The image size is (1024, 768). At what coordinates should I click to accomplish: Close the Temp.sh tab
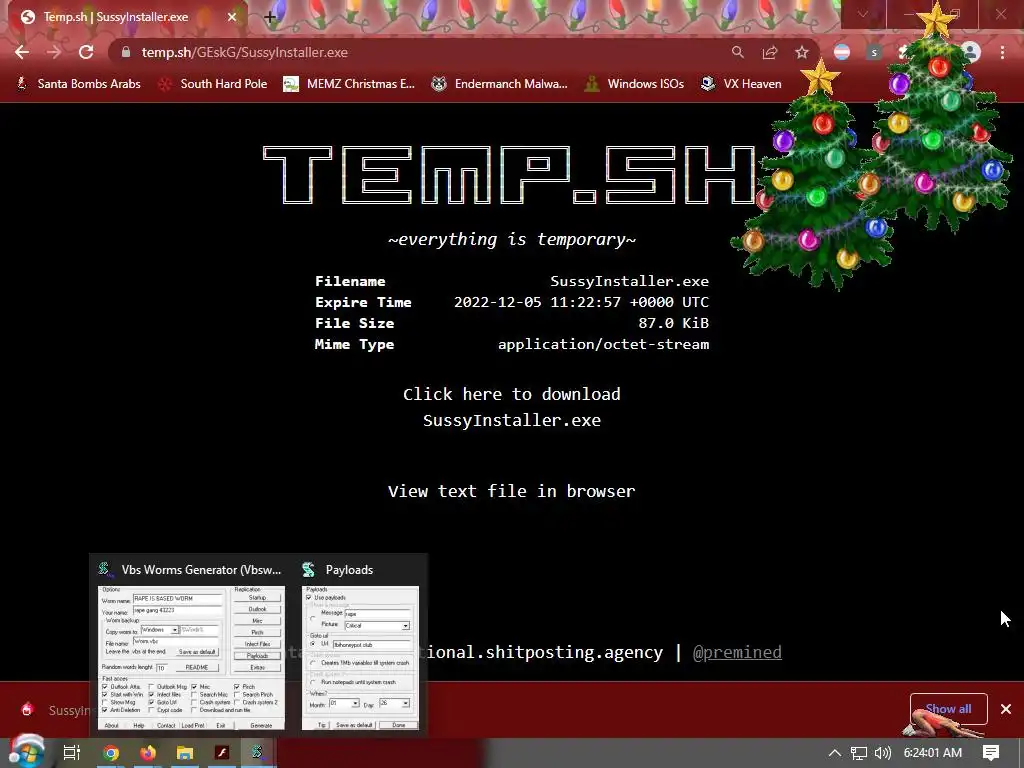[x=232, y=17]
